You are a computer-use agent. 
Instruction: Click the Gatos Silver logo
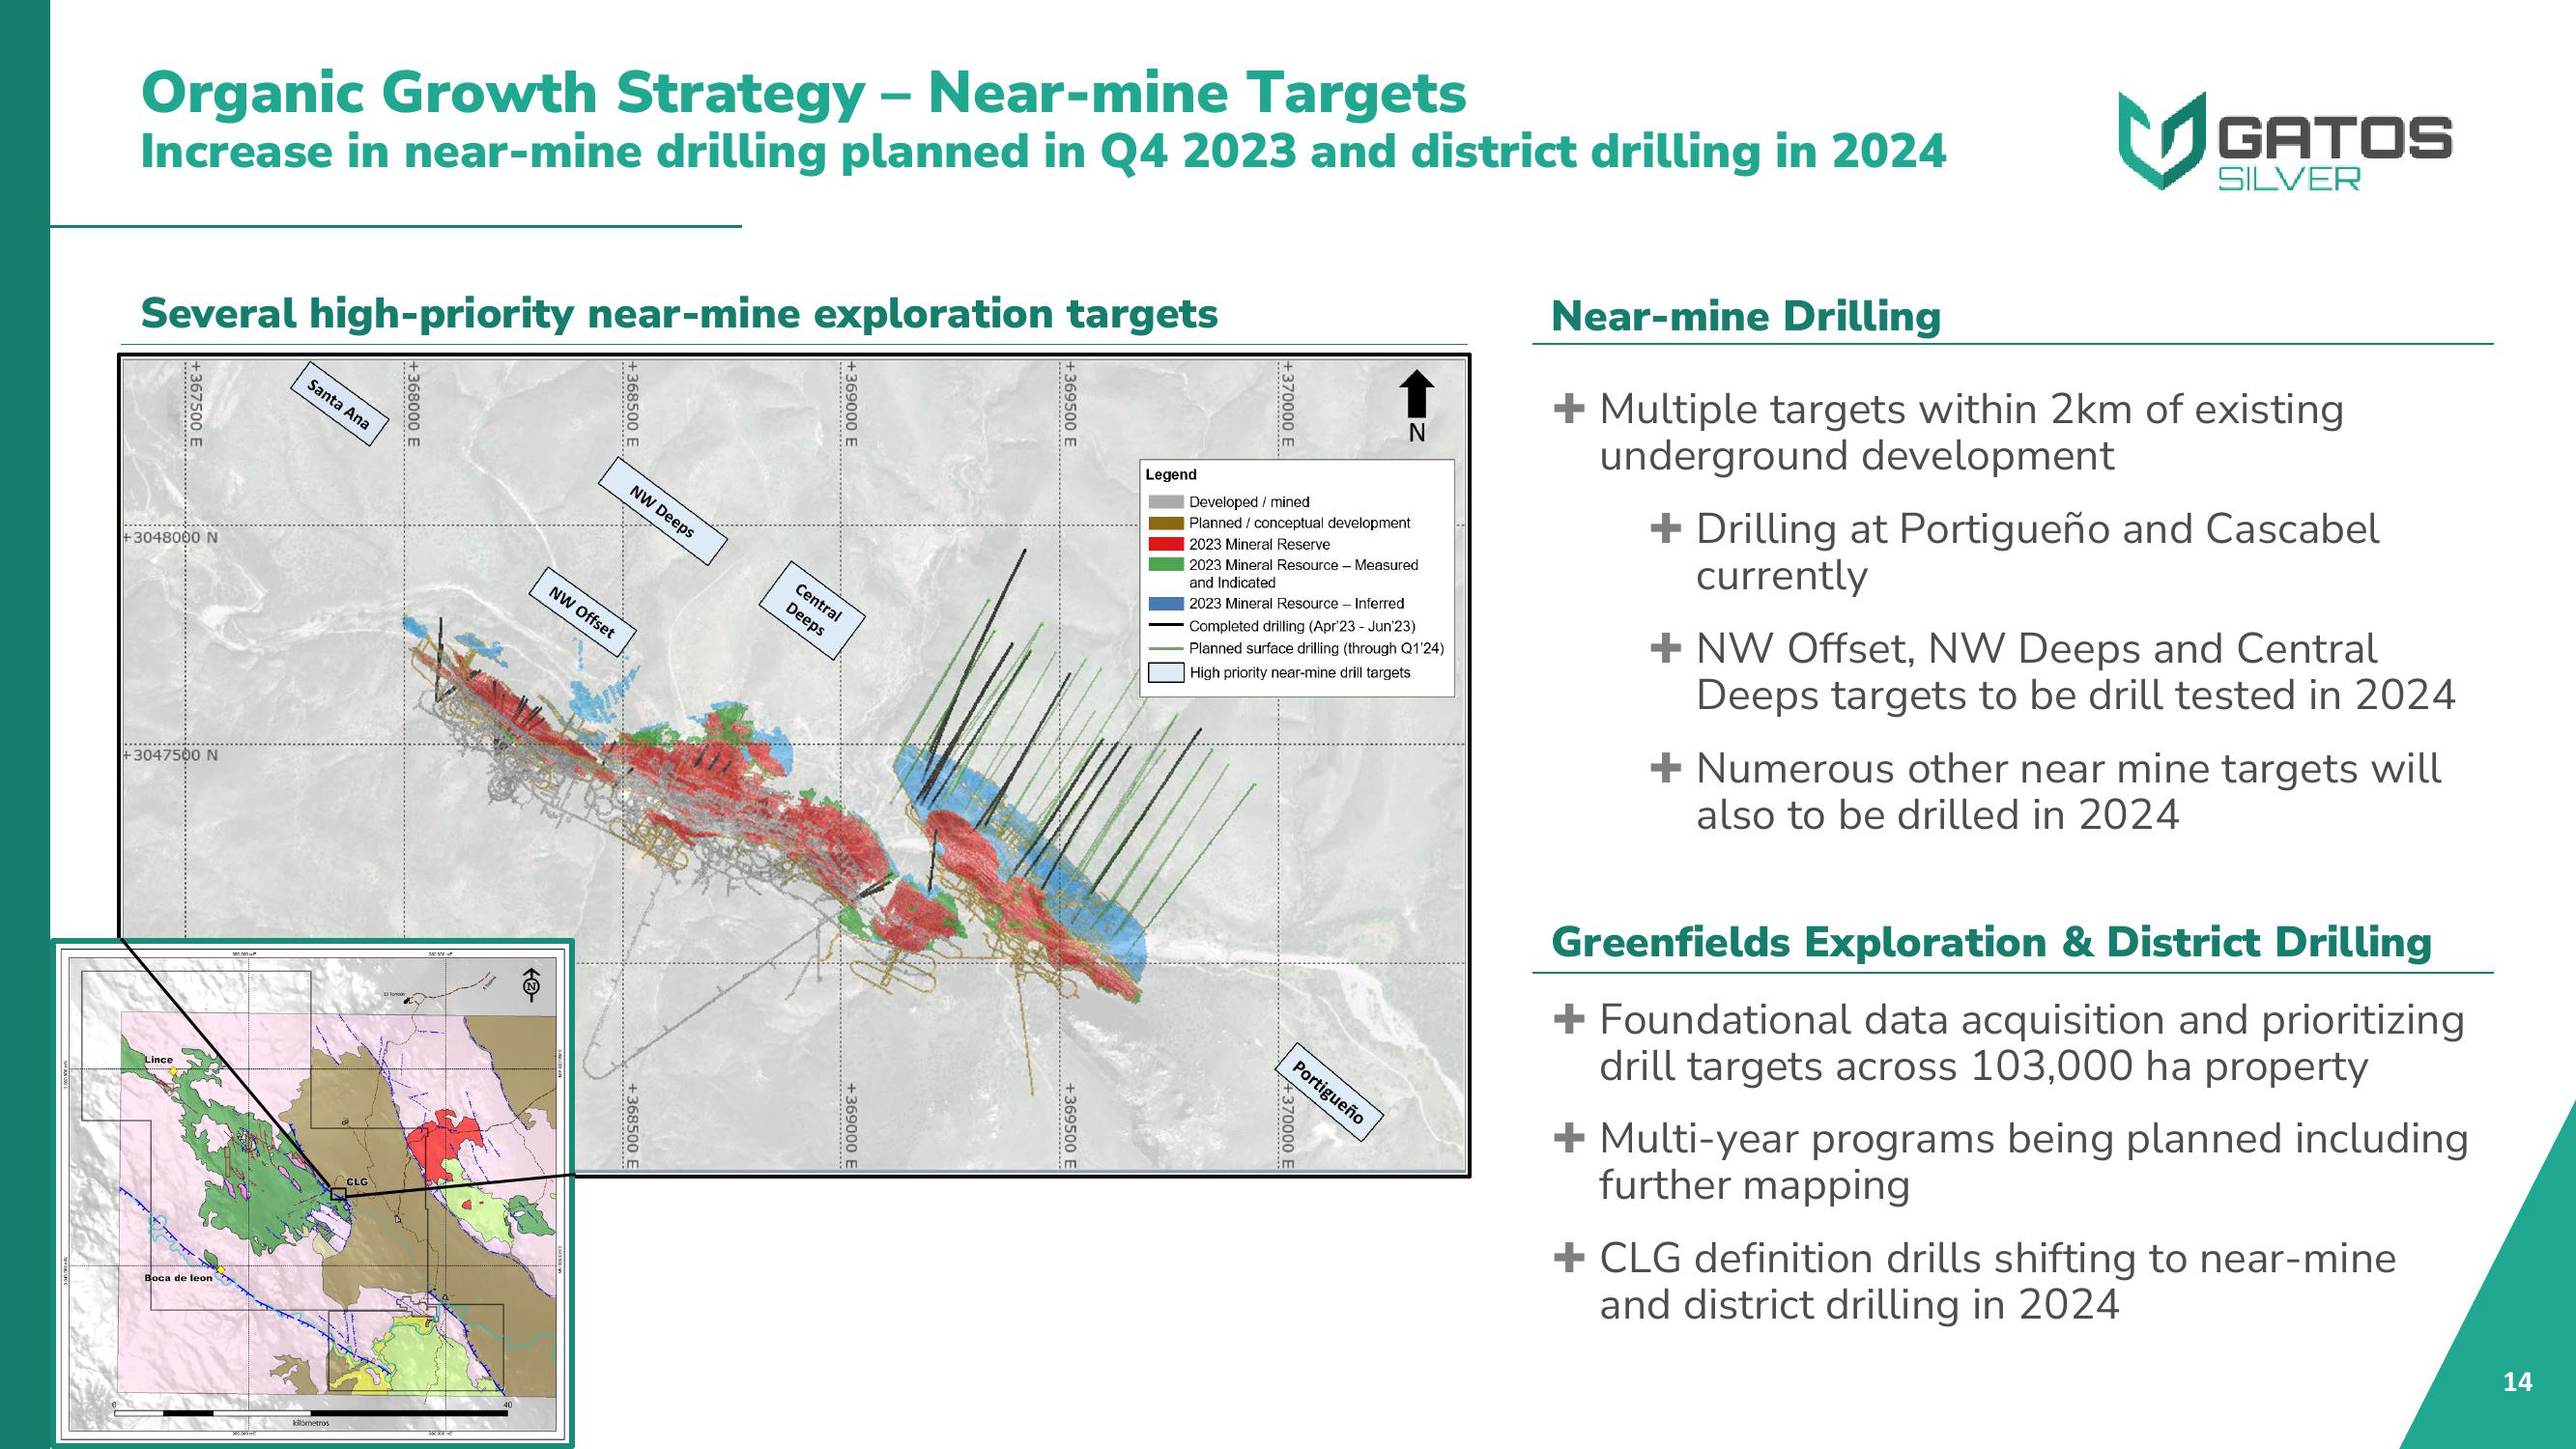pos(2285,141)
